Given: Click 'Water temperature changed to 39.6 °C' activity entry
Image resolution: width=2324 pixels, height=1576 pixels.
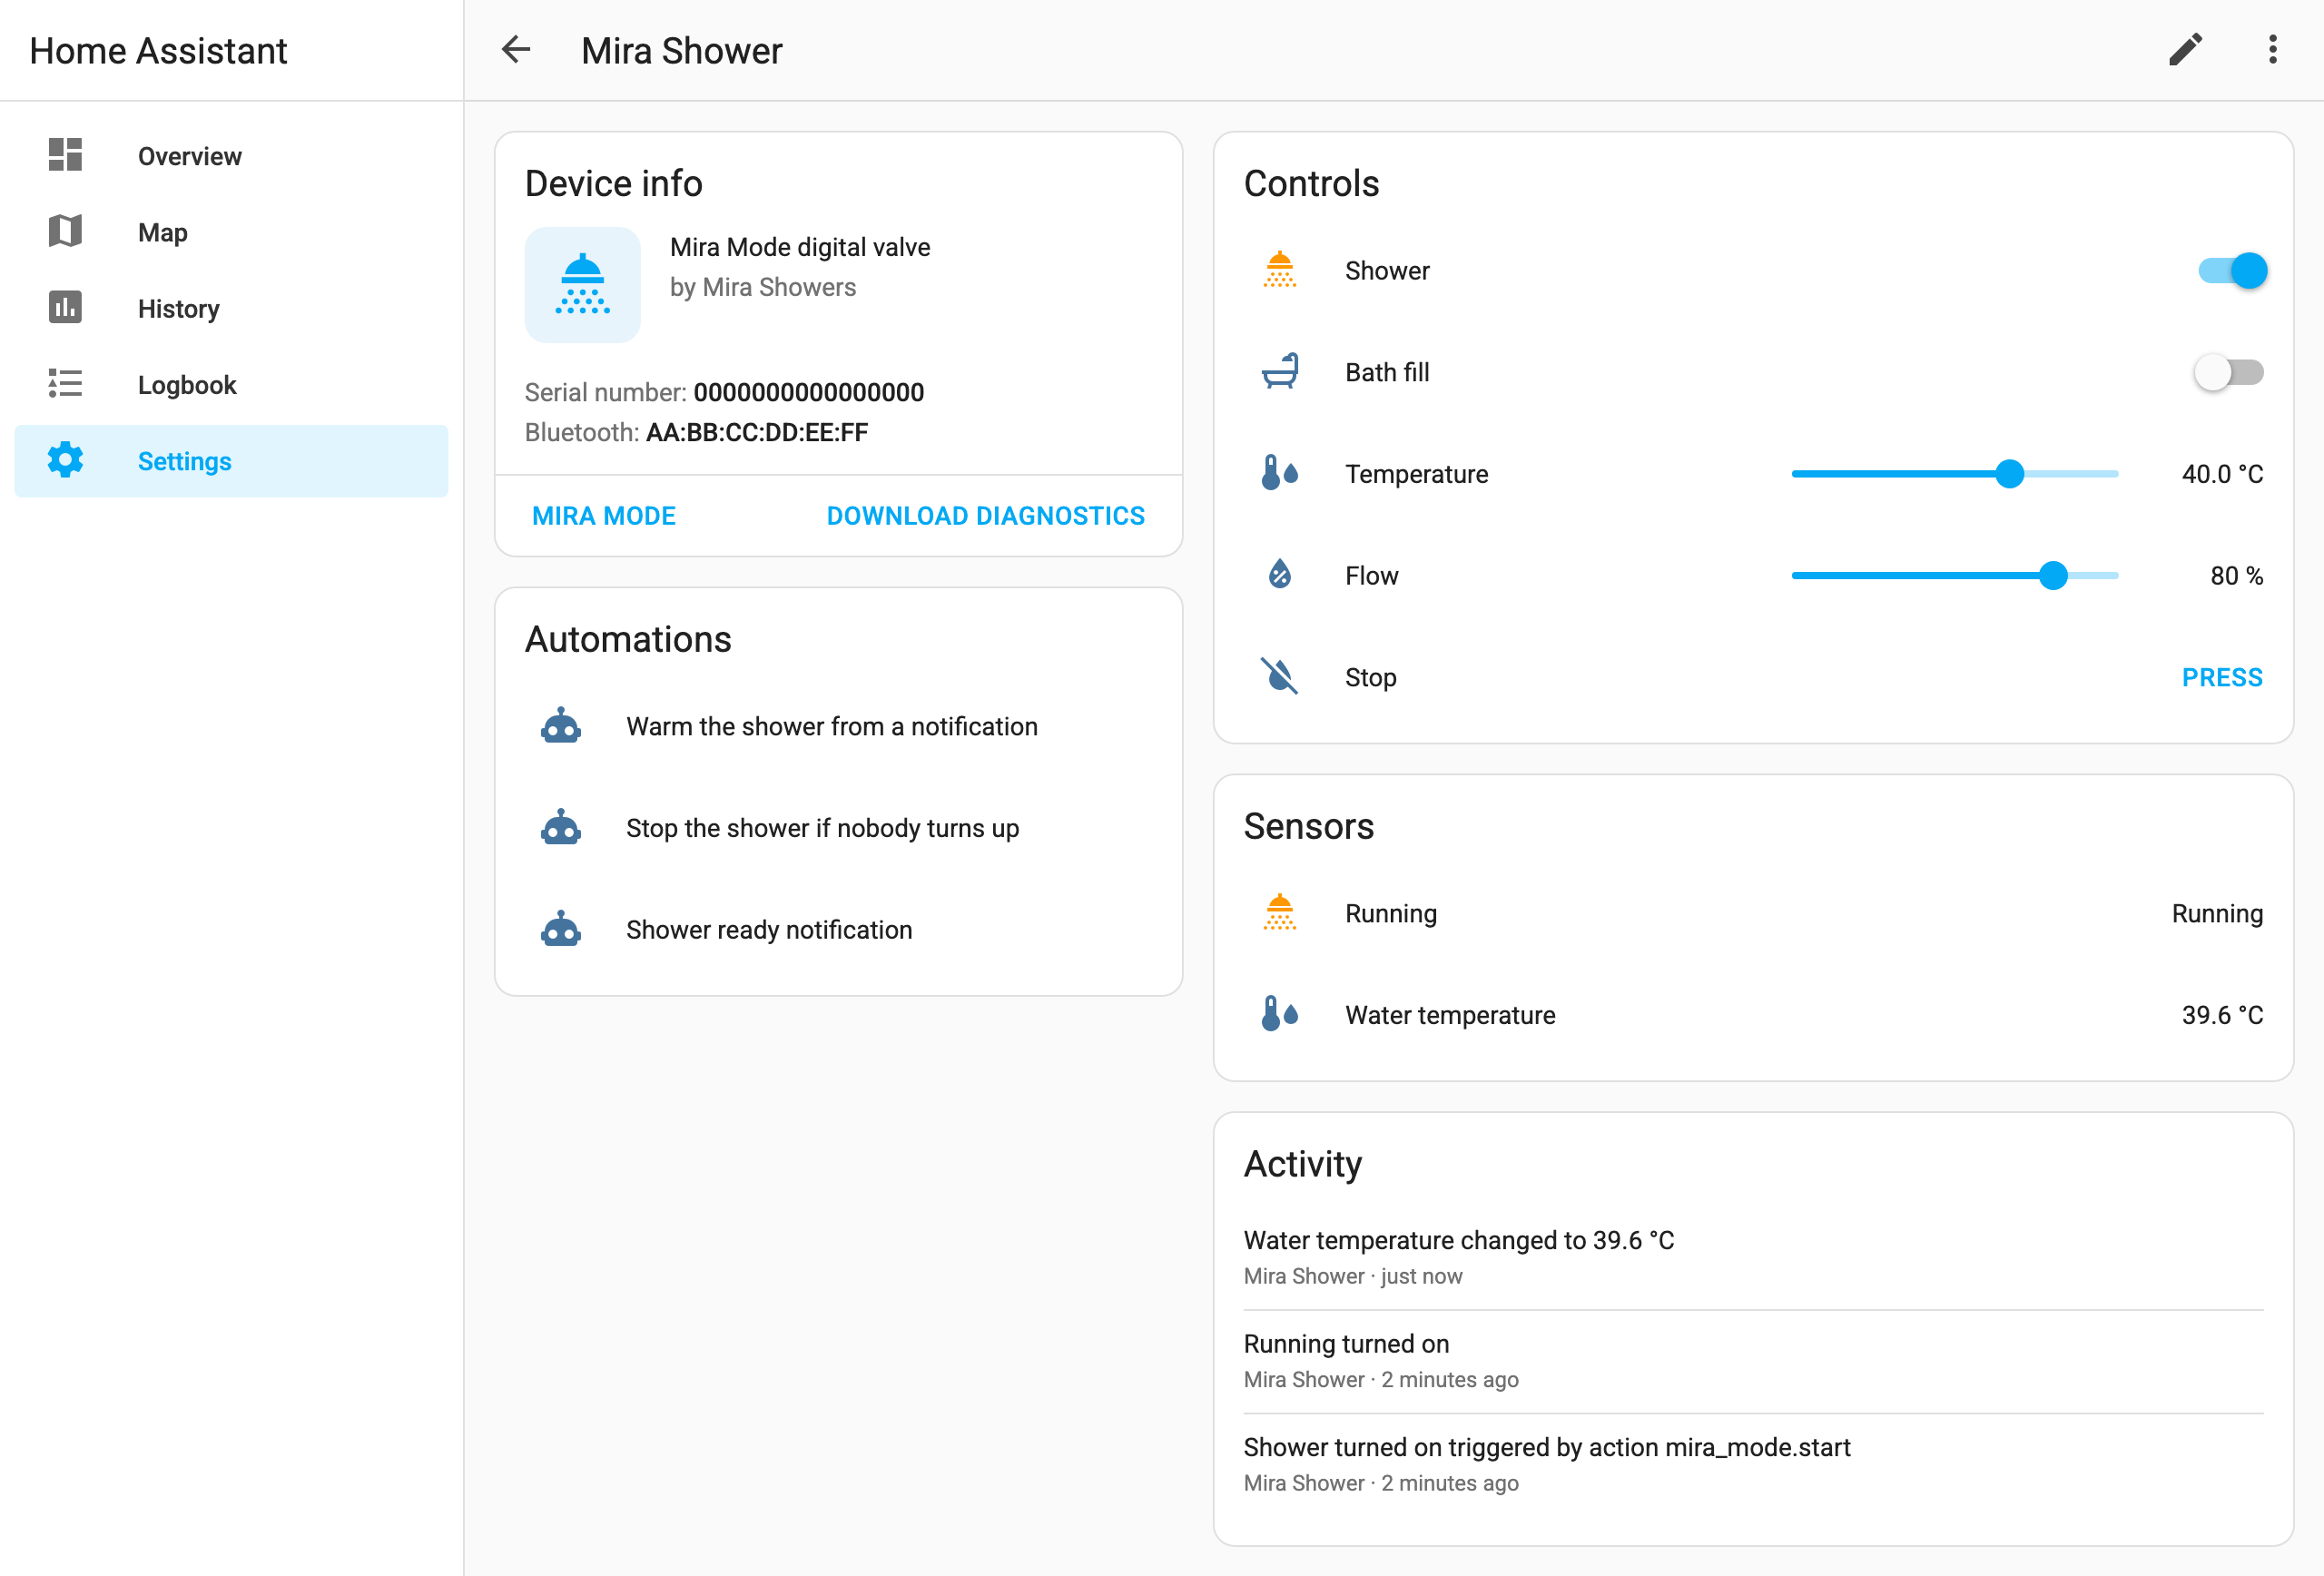Looking at the screenshot, I should tap(1753, 1257).
